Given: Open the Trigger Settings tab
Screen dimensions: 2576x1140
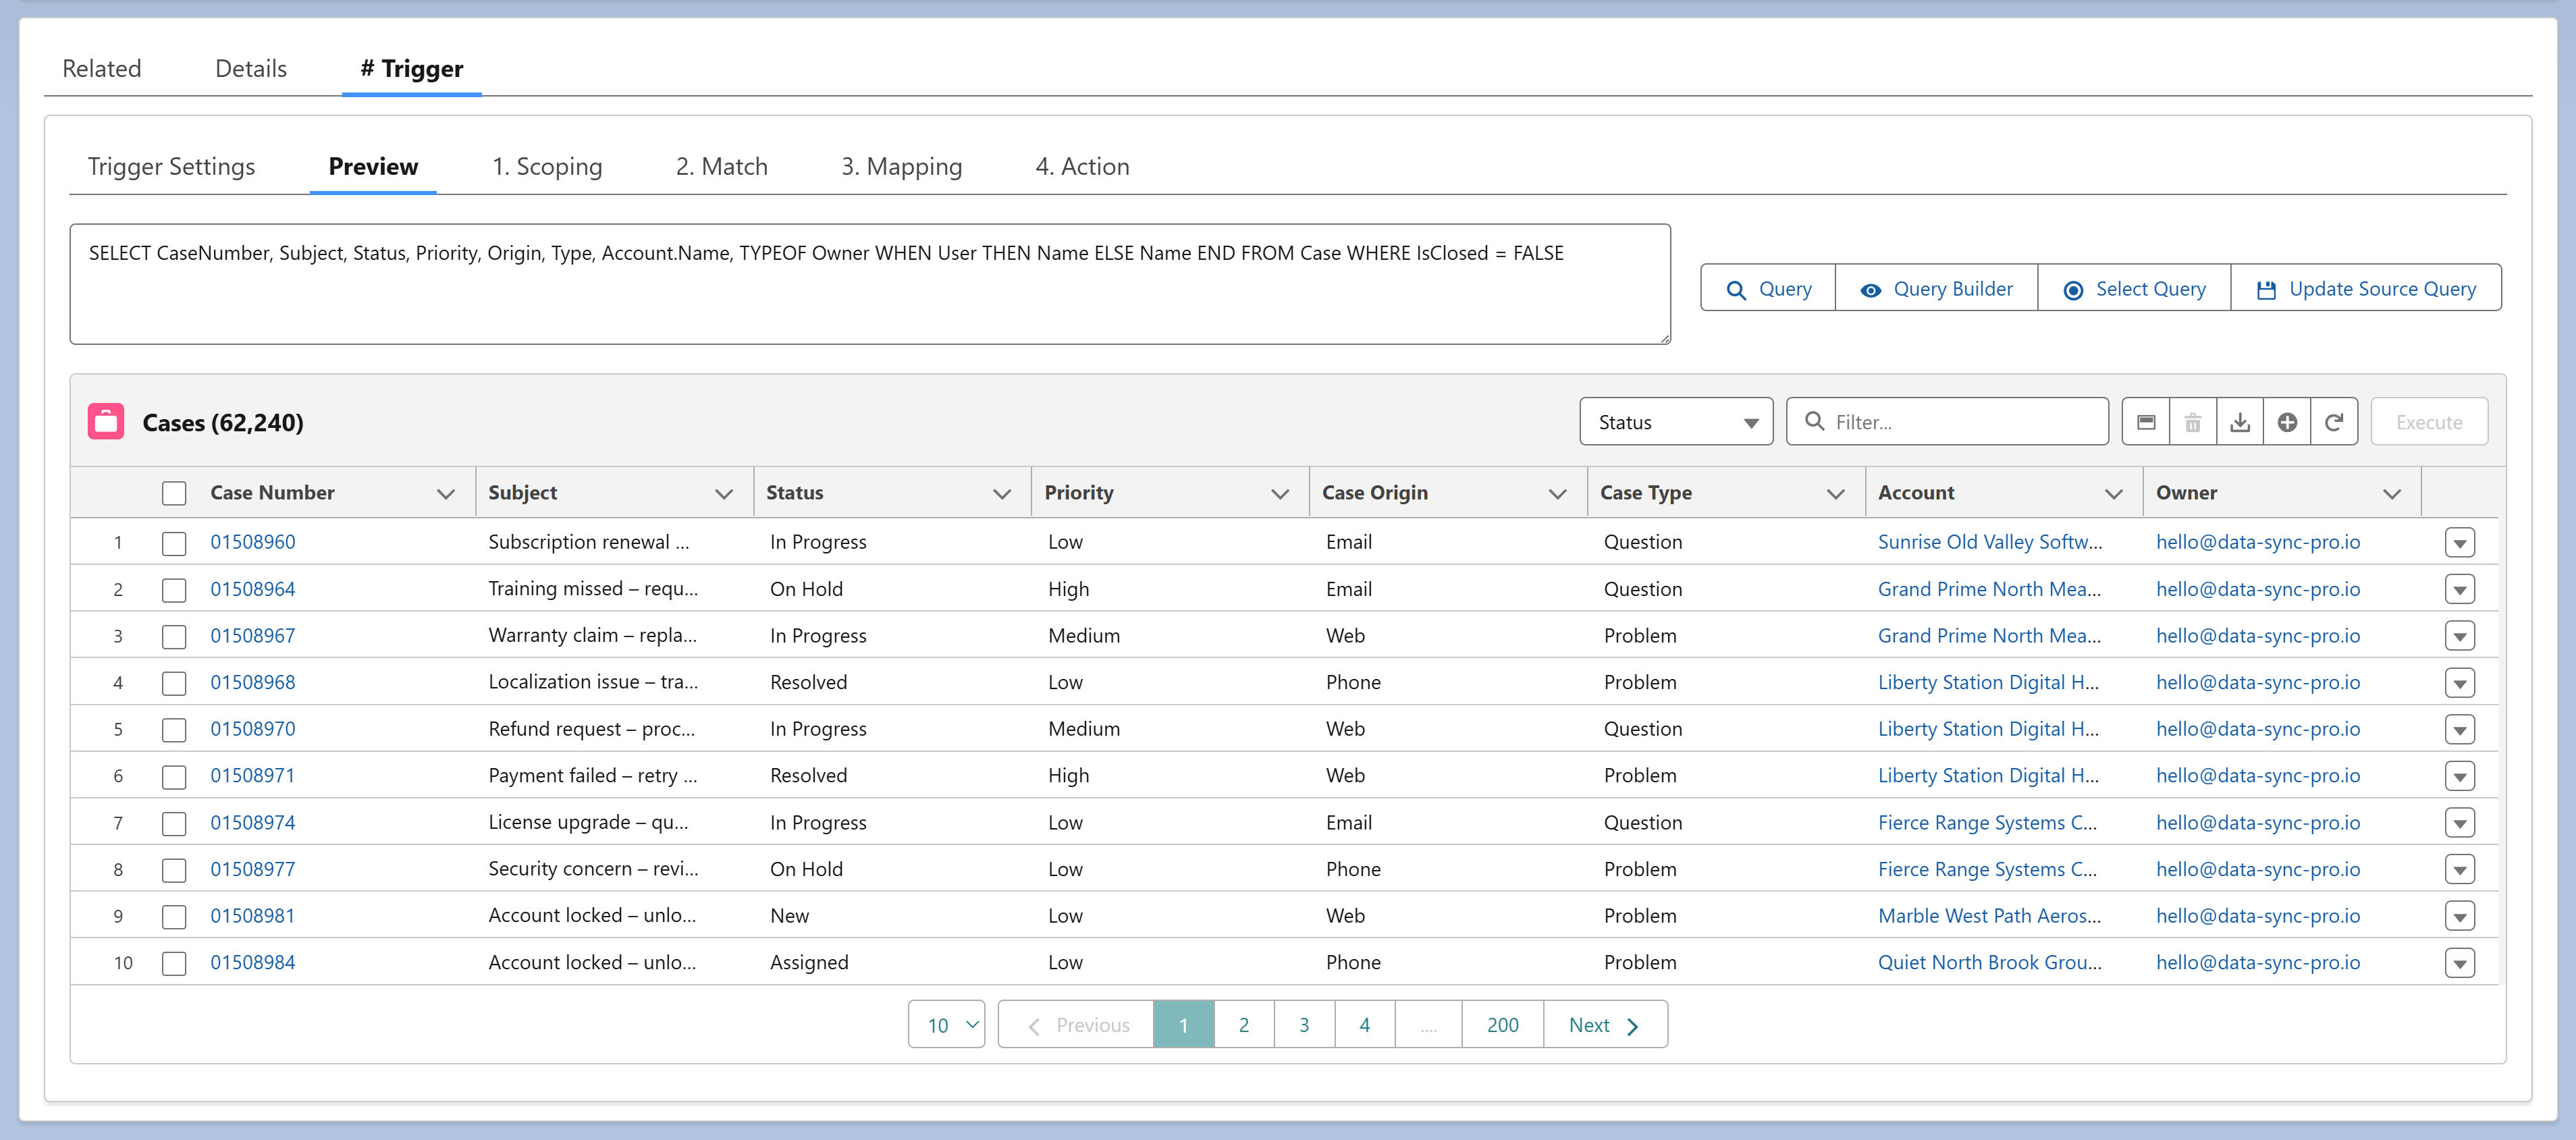Looking at the screenshot, I should pos(171,166).
